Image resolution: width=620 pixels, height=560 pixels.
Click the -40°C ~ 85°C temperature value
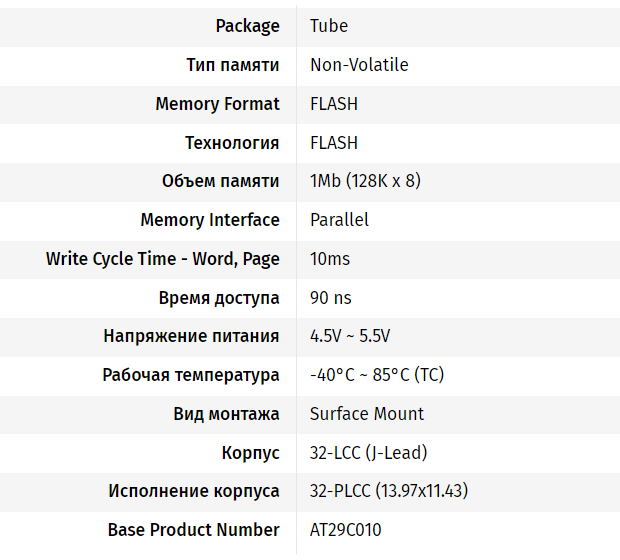[x=377, y=375]
